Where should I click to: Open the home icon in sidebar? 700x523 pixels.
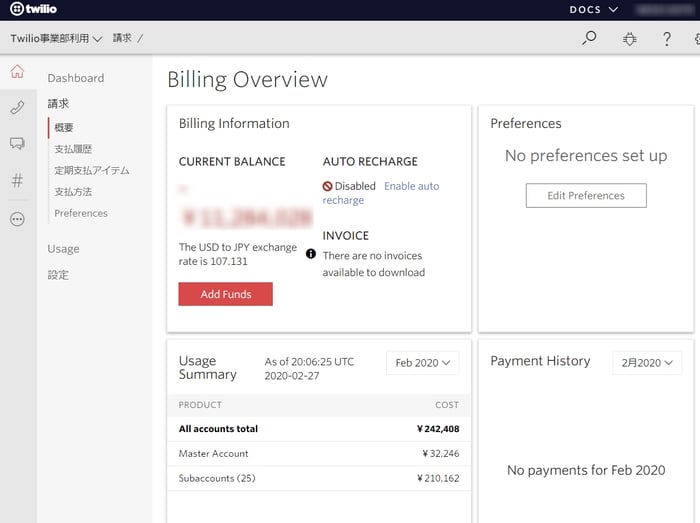coord(17,71)
